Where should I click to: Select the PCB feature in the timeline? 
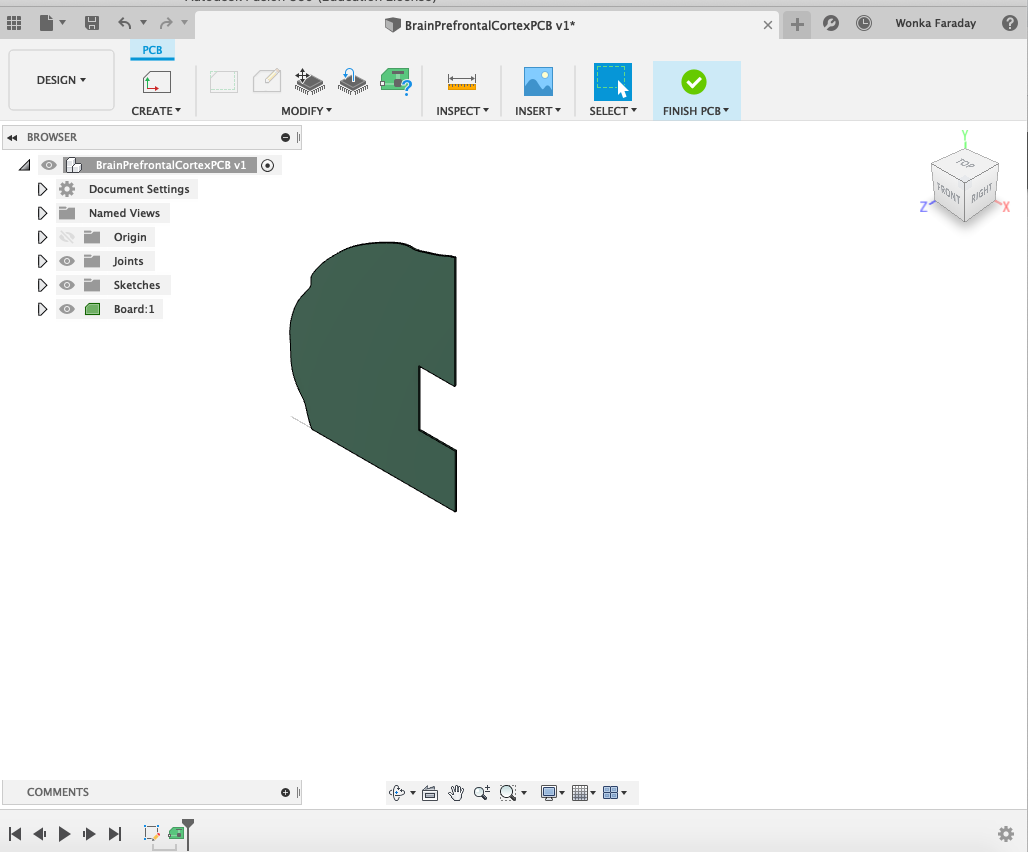coord(176,833)
